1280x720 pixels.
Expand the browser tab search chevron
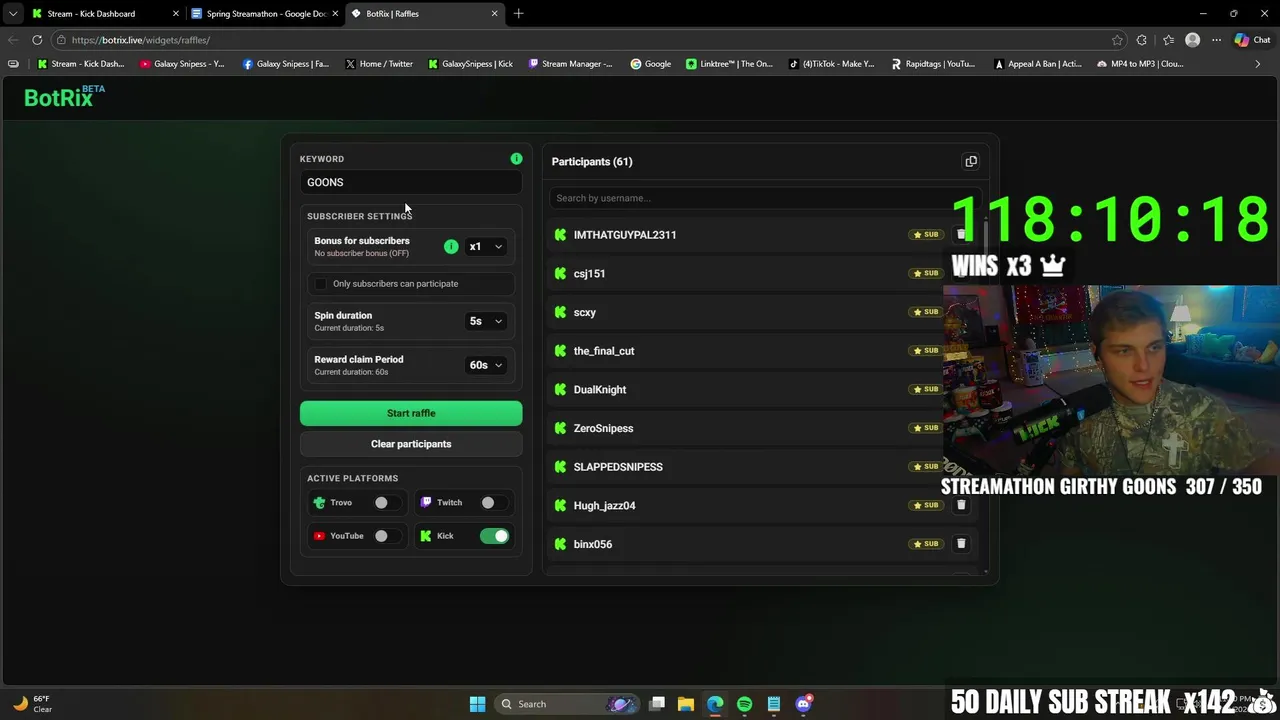pyautogui.click(x=12, y=14)
